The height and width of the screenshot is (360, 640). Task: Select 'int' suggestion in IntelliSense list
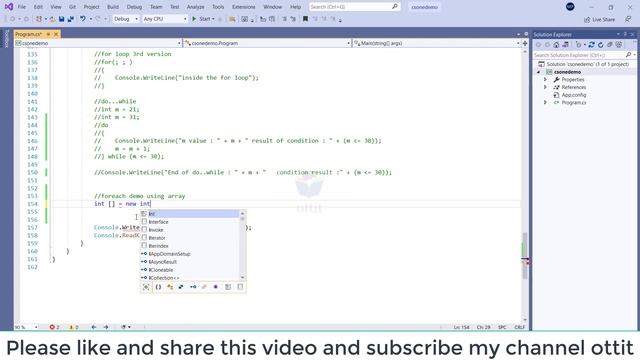point(190,214)
